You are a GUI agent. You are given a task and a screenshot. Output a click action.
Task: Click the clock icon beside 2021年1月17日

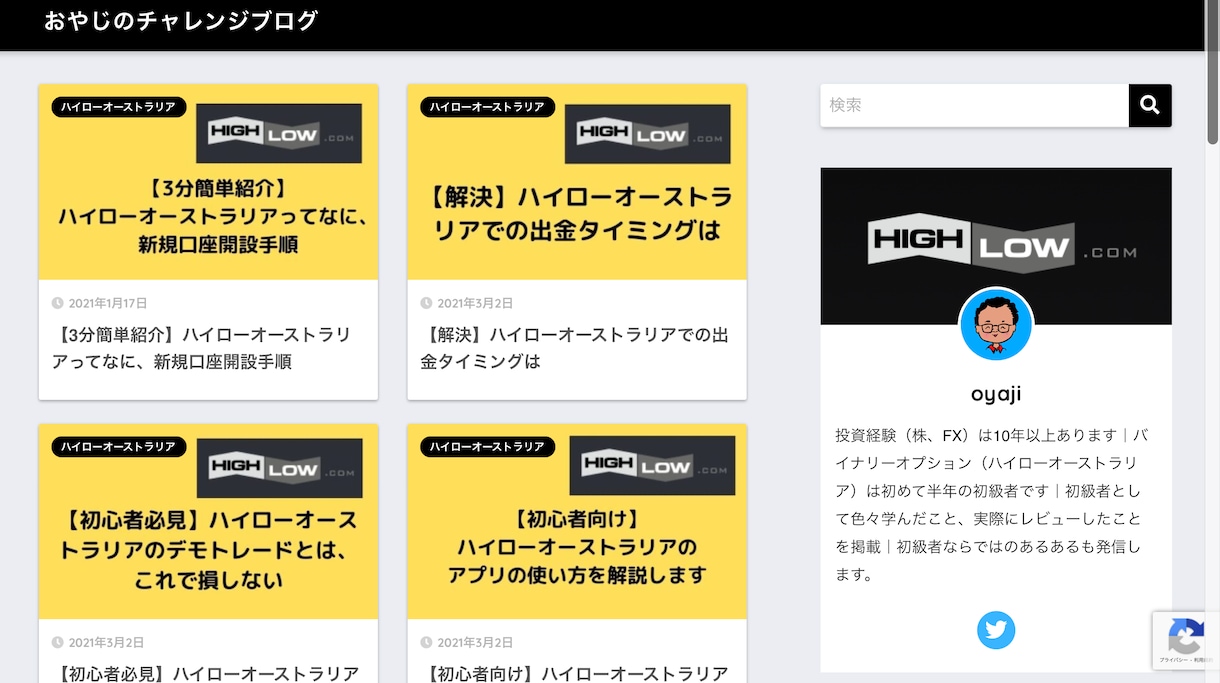click(58, 303)
